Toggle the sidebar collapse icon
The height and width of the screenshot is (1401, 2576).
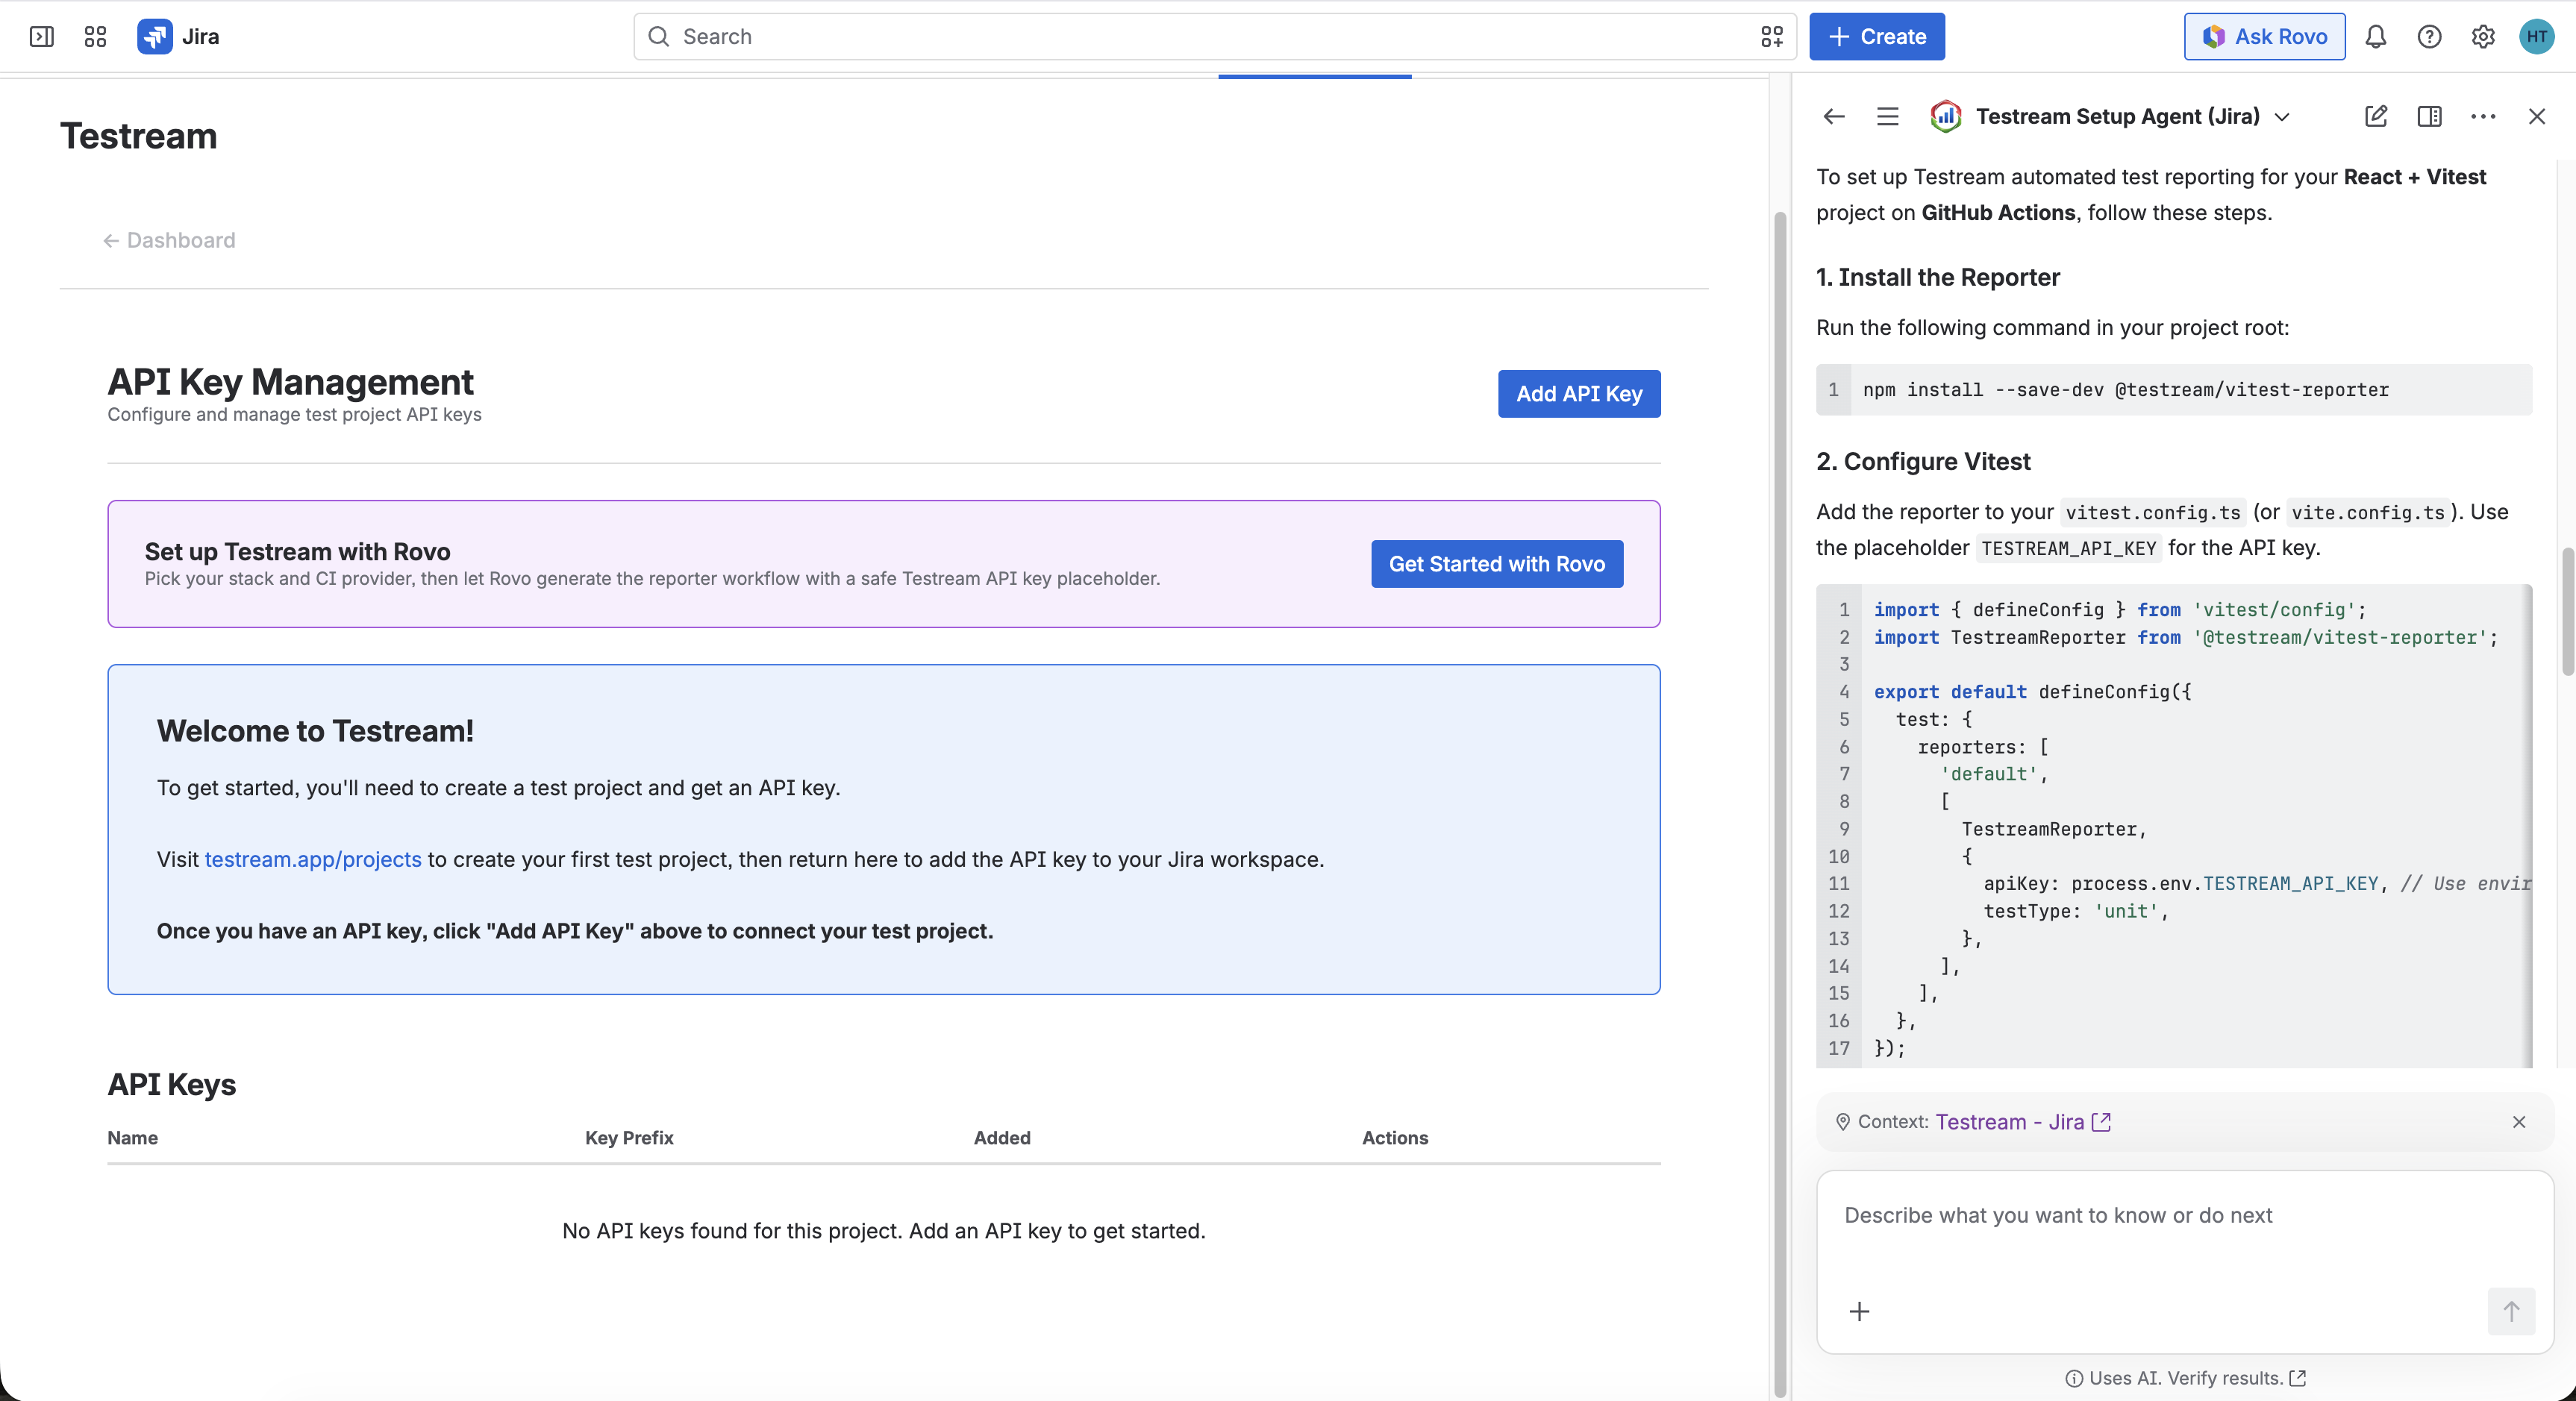41,37
